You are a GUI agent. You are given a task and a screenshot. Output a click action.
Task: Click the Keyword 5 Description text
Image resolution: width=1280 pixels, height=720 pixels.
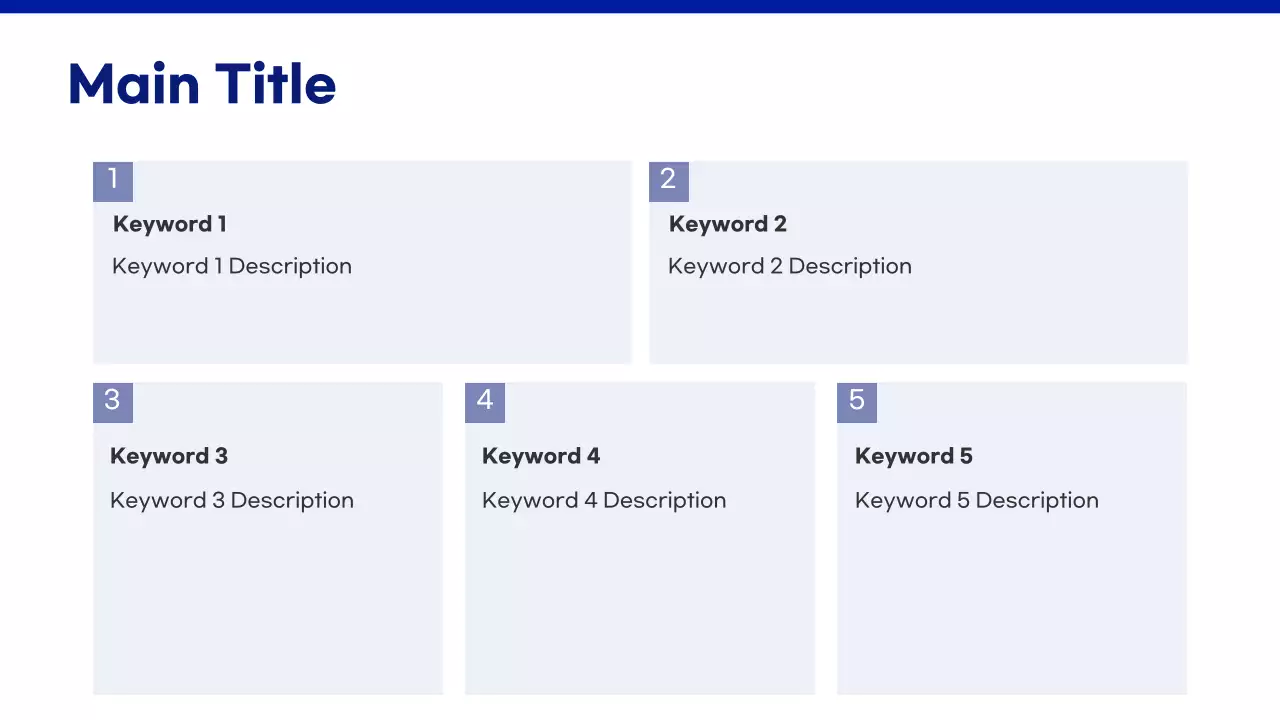(977, 500)
